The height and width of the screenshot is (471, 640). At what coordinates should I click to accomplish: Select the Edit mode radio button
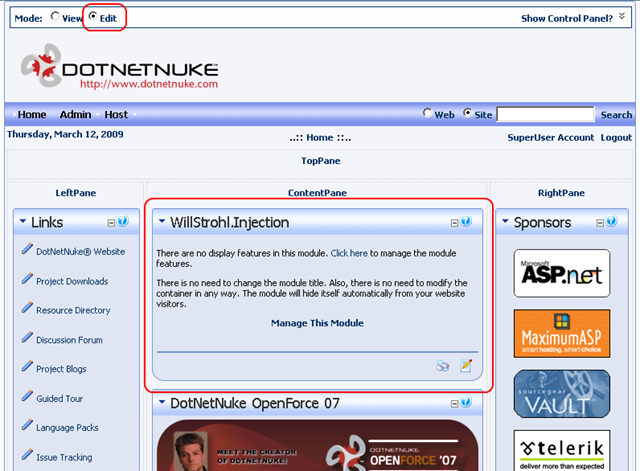point(93,18)
